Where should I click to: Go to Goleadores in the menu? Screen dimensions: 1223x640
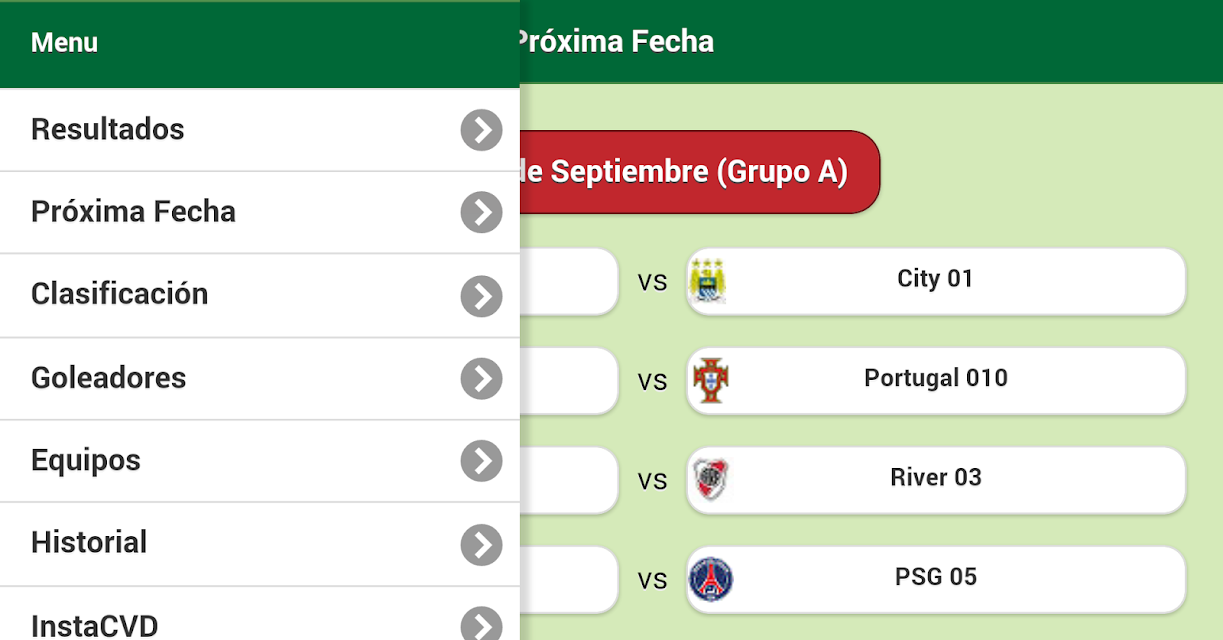[x=260, y=378]
